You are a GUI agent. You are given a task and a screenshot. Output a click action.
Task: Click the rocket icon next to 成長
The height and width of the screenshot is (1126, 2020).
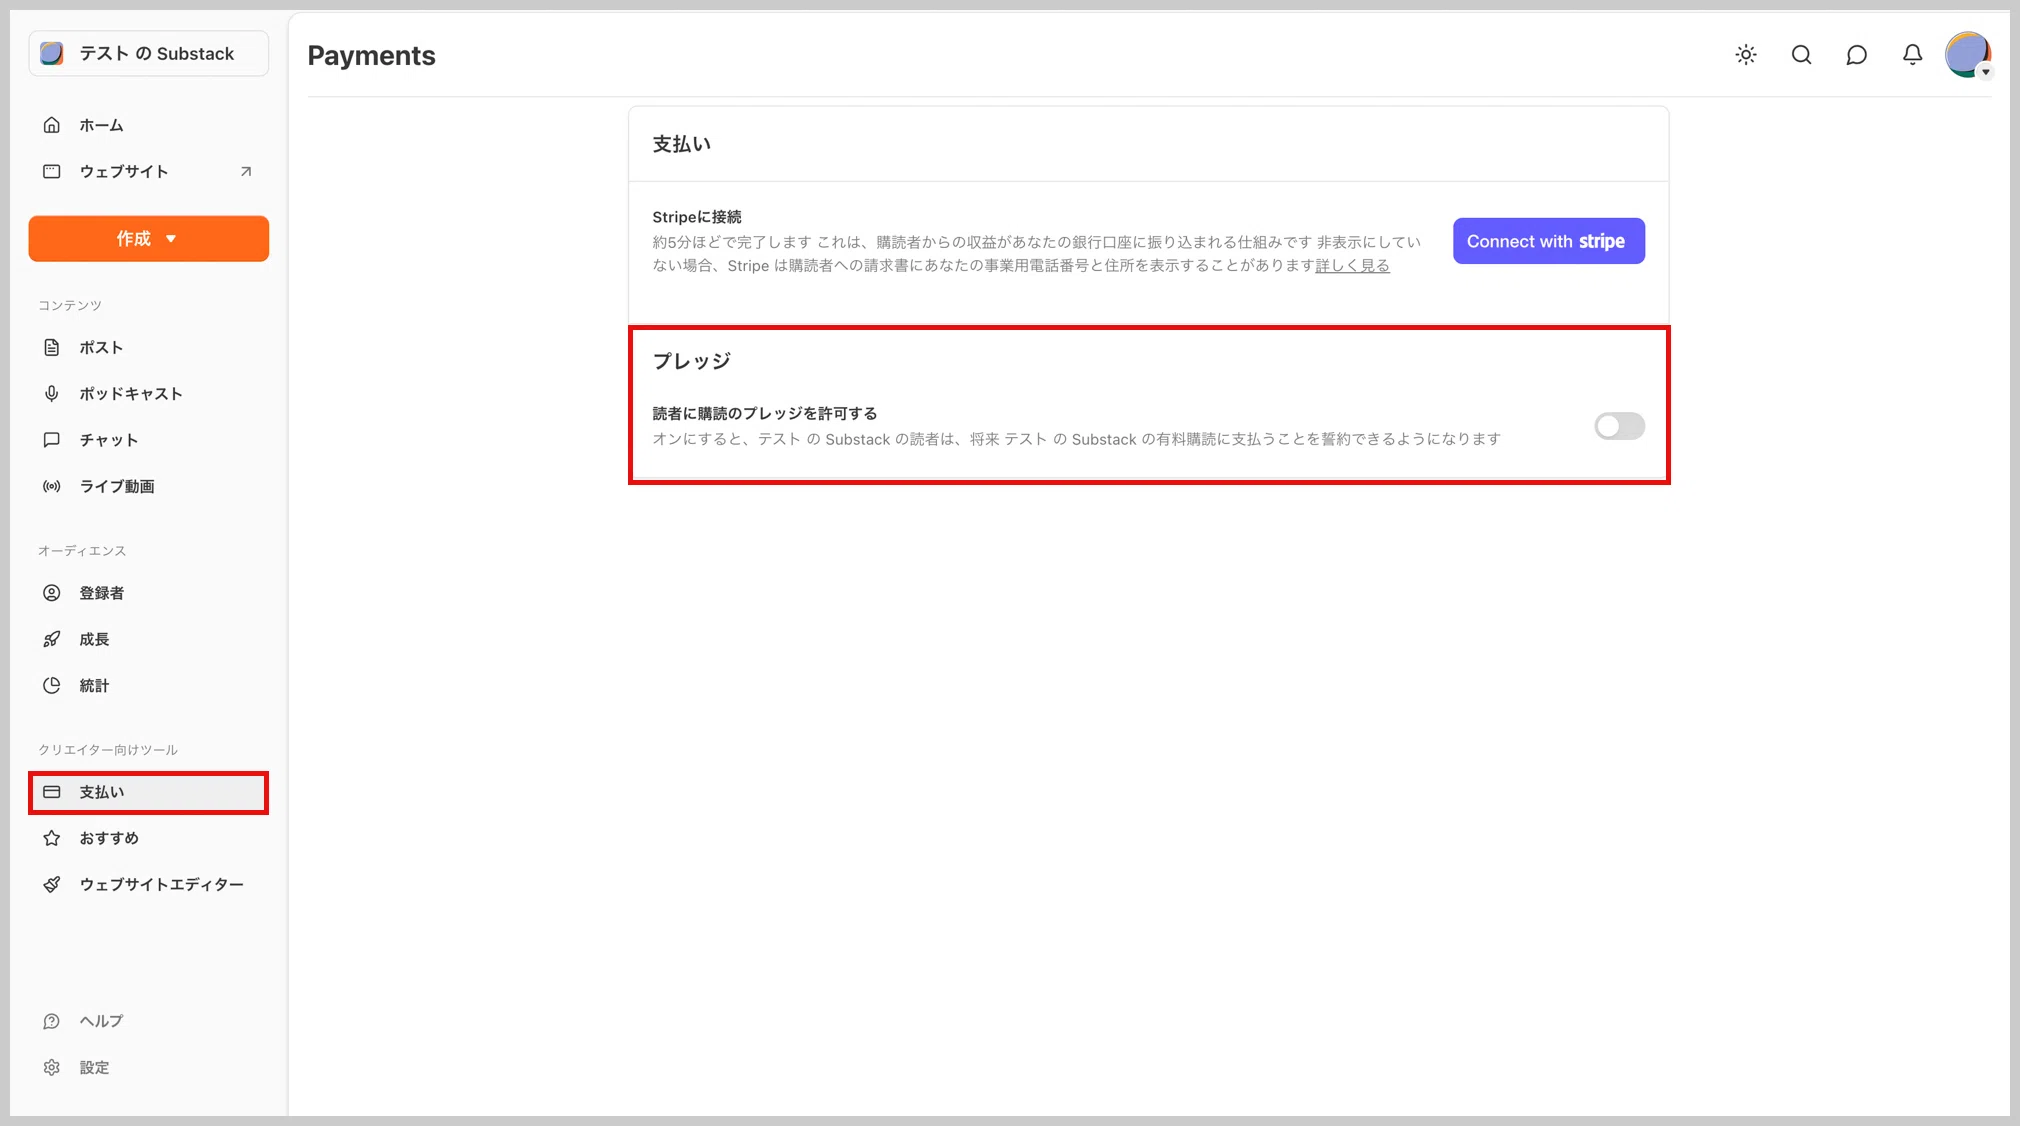[x=52, y=639]
